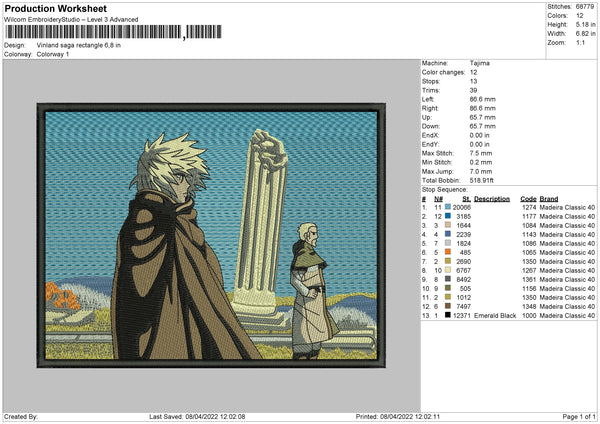Click the Brand column header

pyautogui.click(x=549, y=199)
